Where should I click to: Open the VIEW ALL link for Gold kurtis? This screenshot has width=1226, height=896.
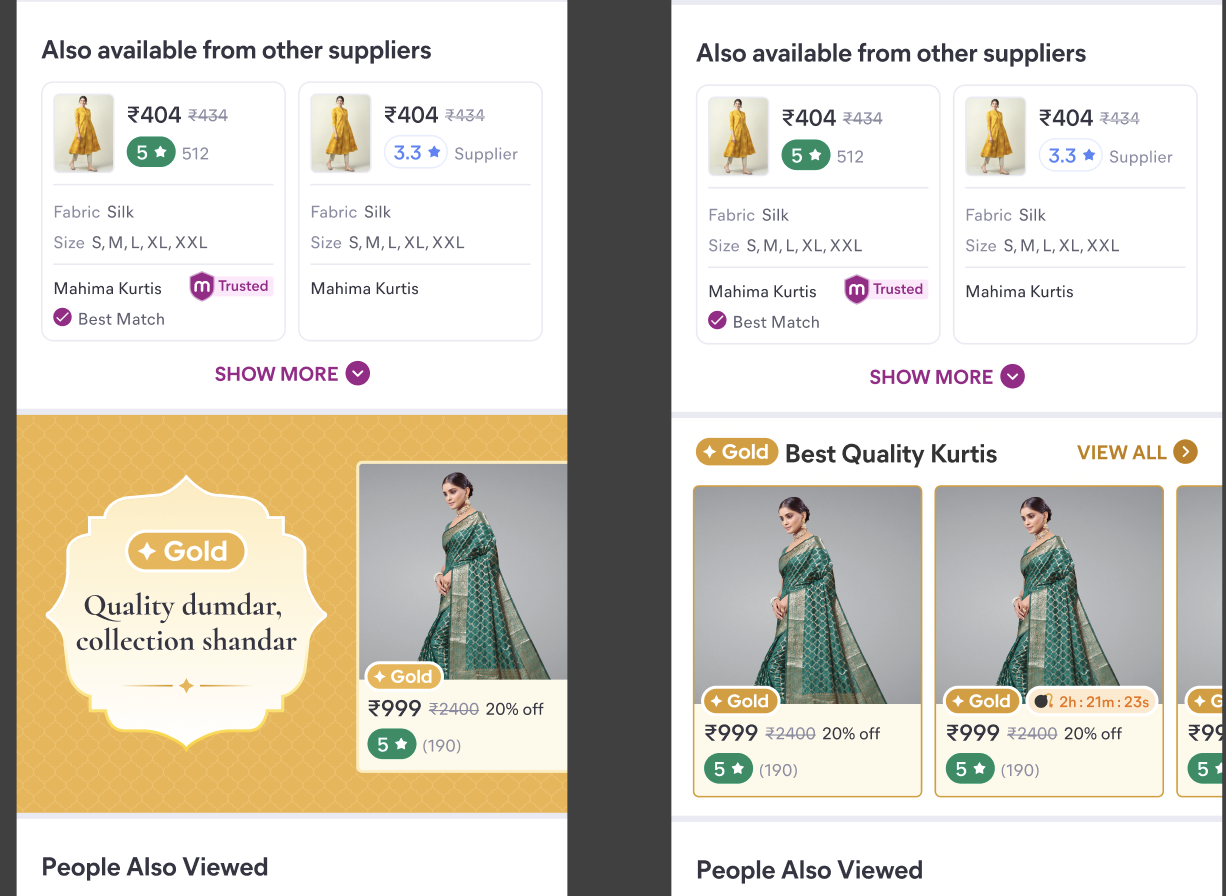(x=1122, y=452)
